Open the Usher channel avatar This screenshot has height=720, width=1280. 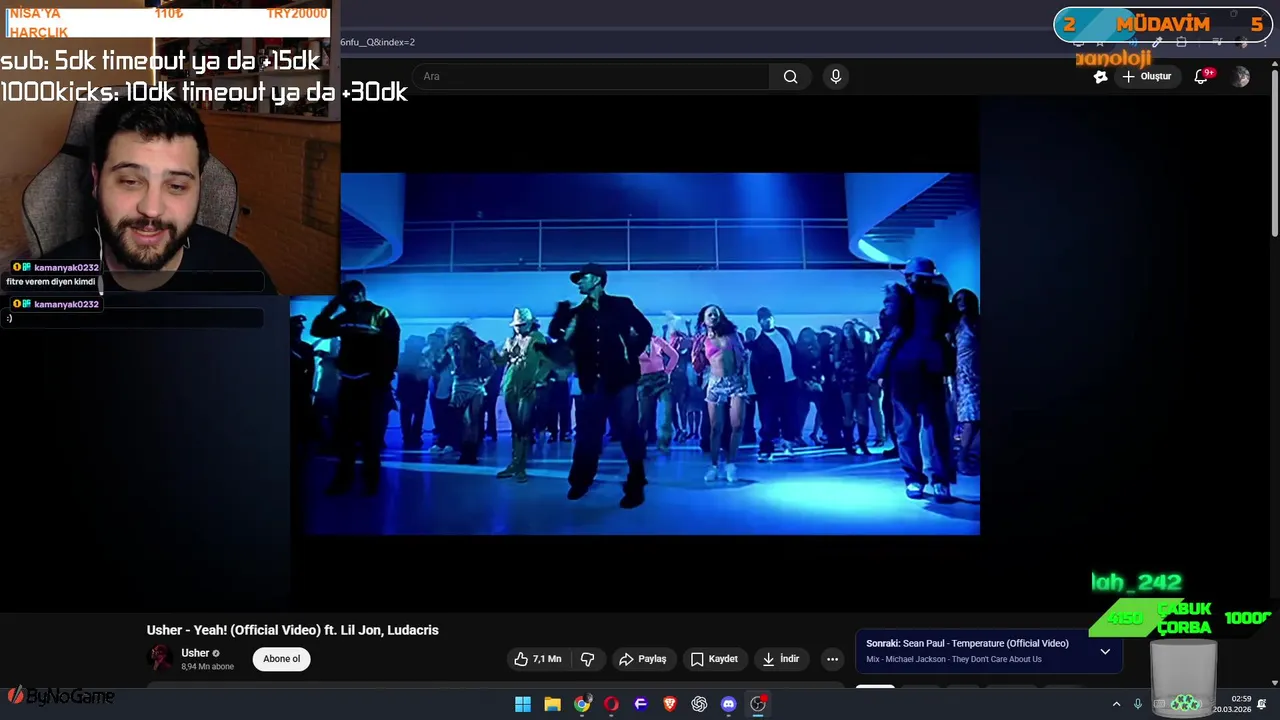point(160,658)
